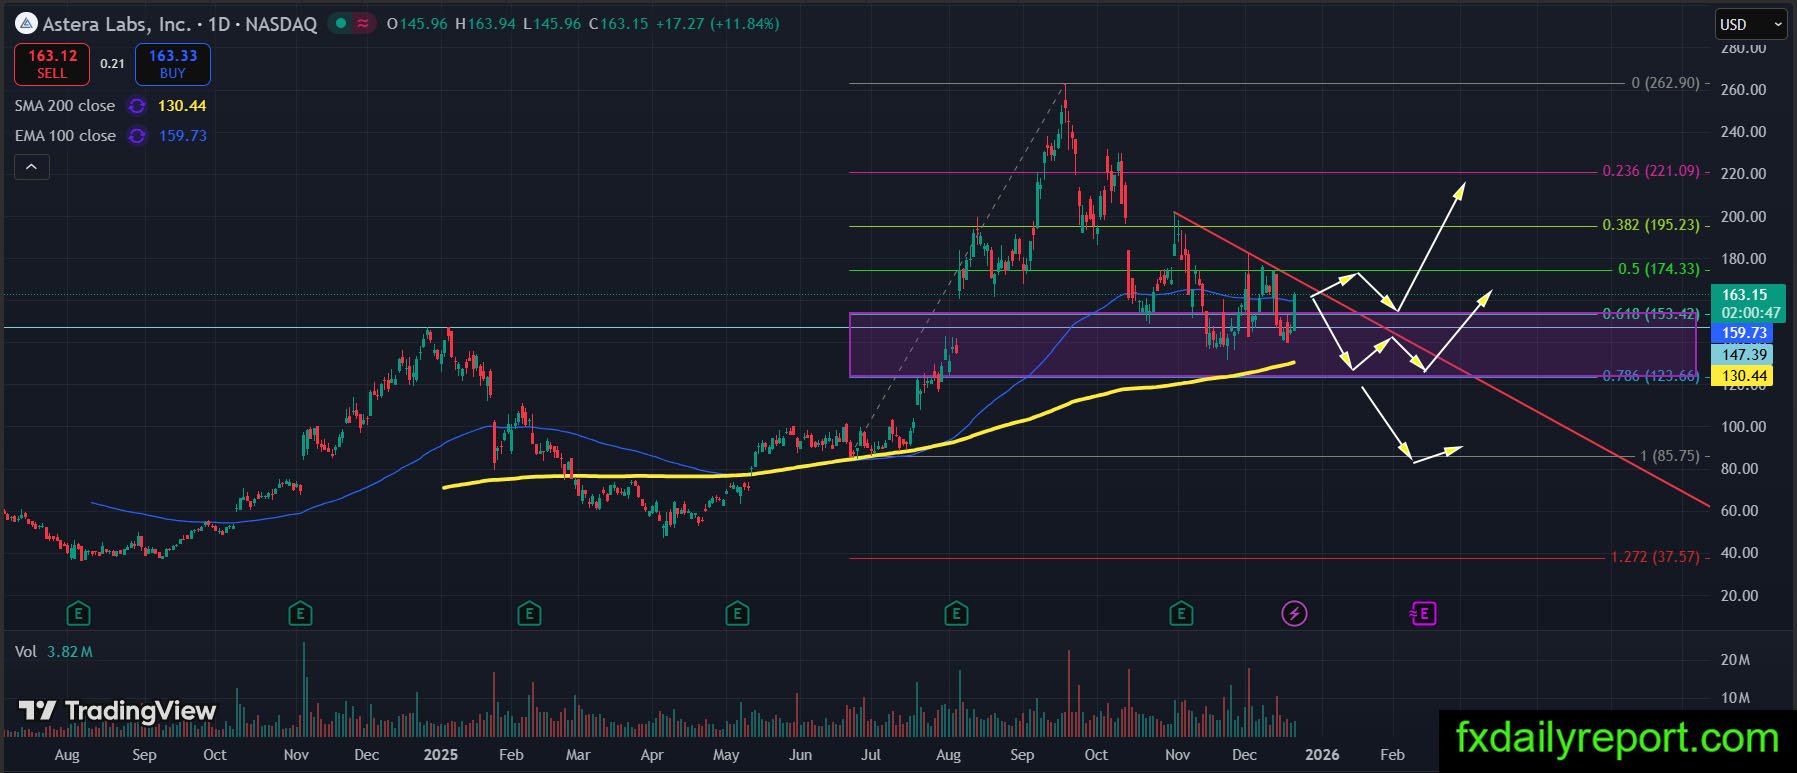The image size is (1797, 773).
Task: Click the 0.21 spread value
Action: (x=113, y=64)
